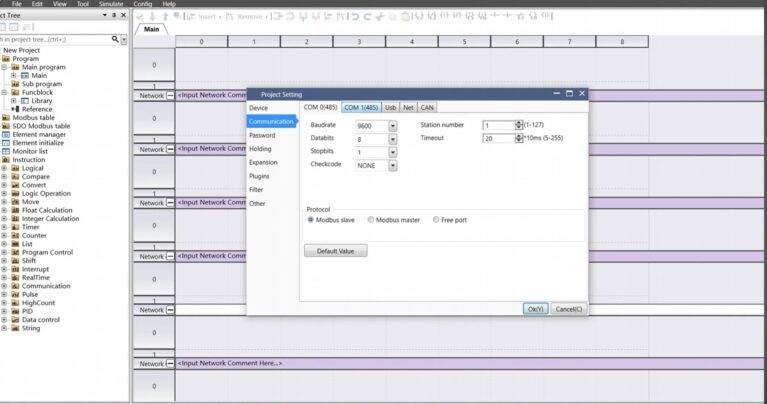Open the Databits dropdown
Screen dimensions: 767x404
click(392, 139)
